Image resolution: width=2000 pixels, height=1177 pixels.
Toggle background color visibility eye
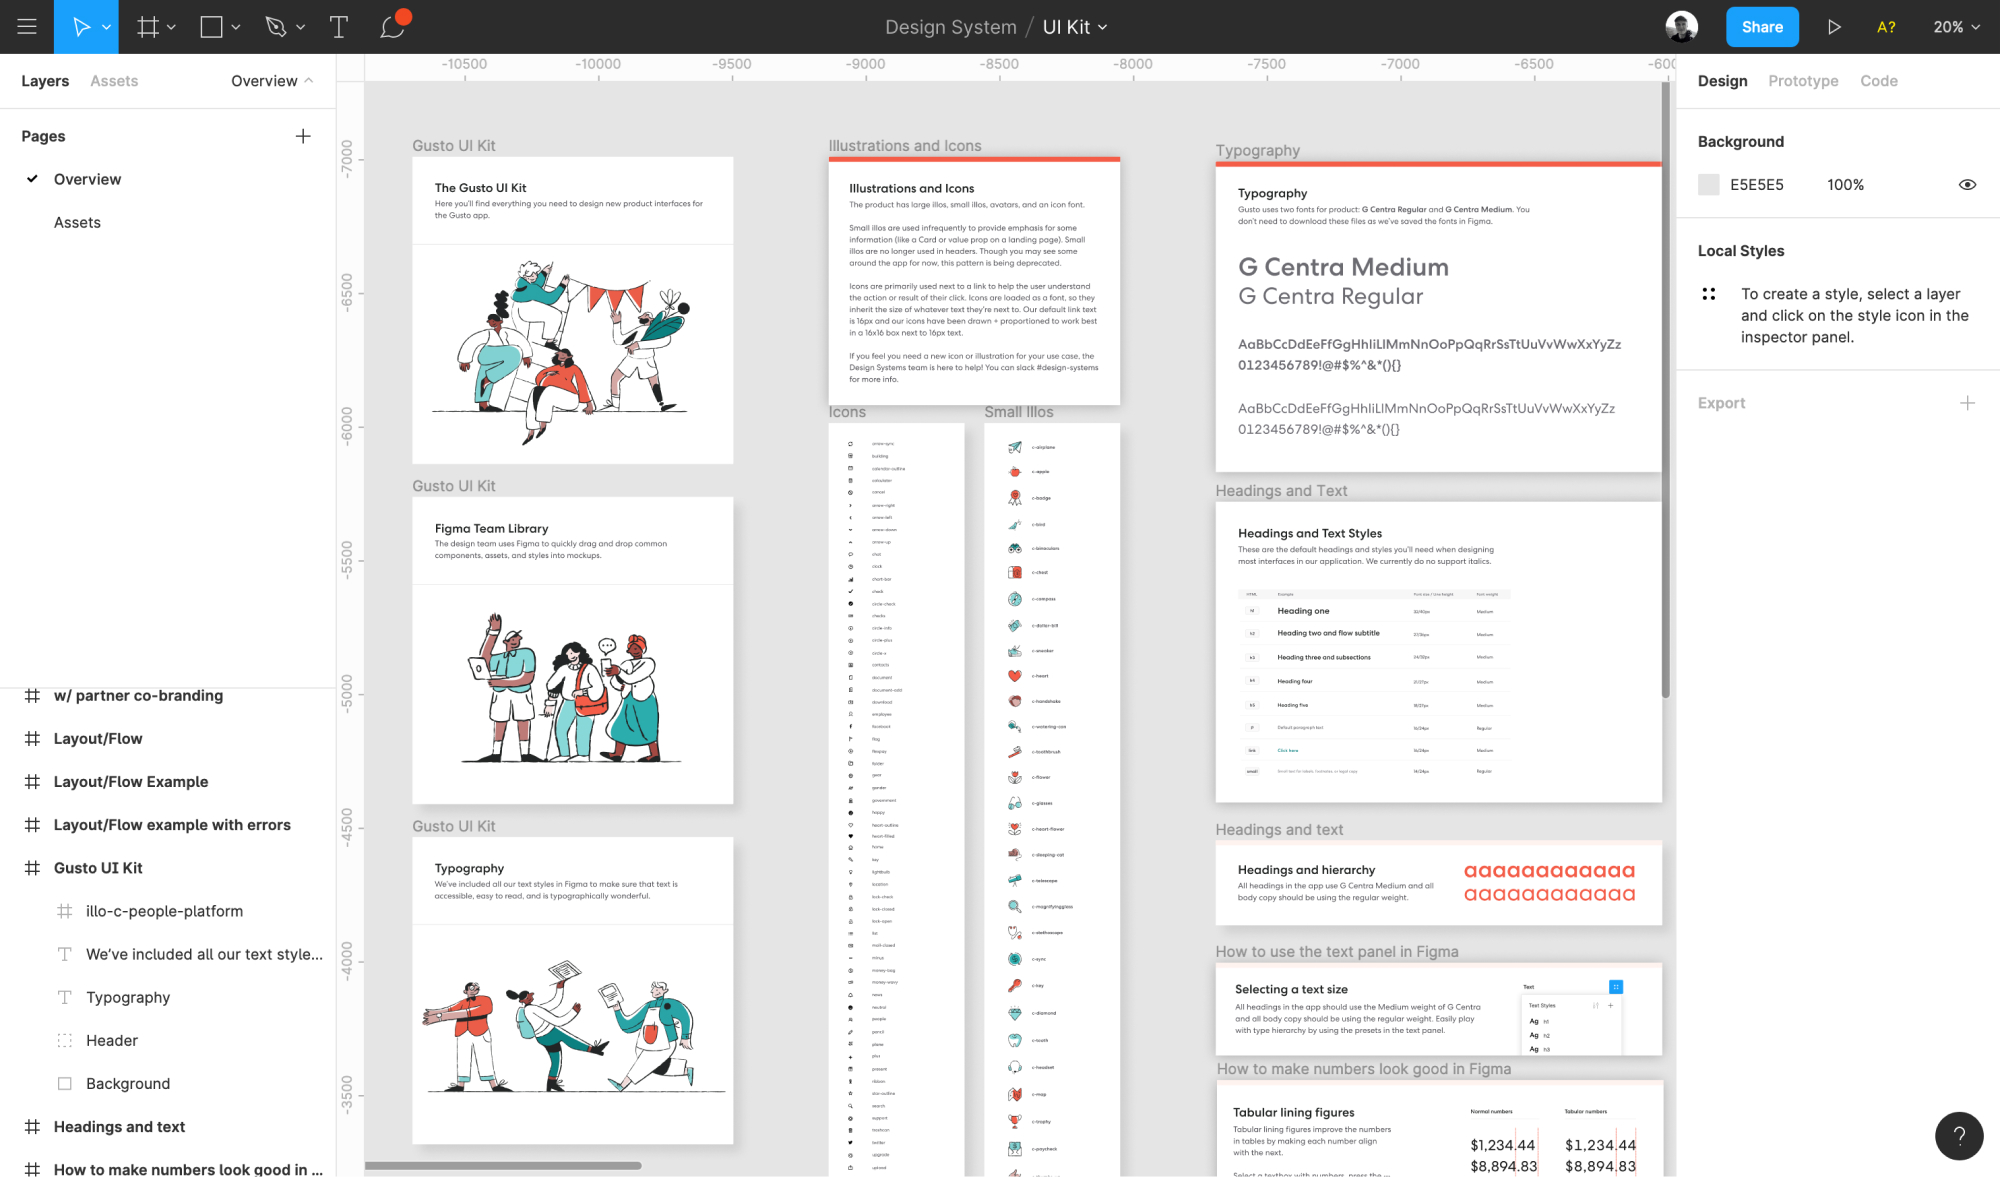1966,185
